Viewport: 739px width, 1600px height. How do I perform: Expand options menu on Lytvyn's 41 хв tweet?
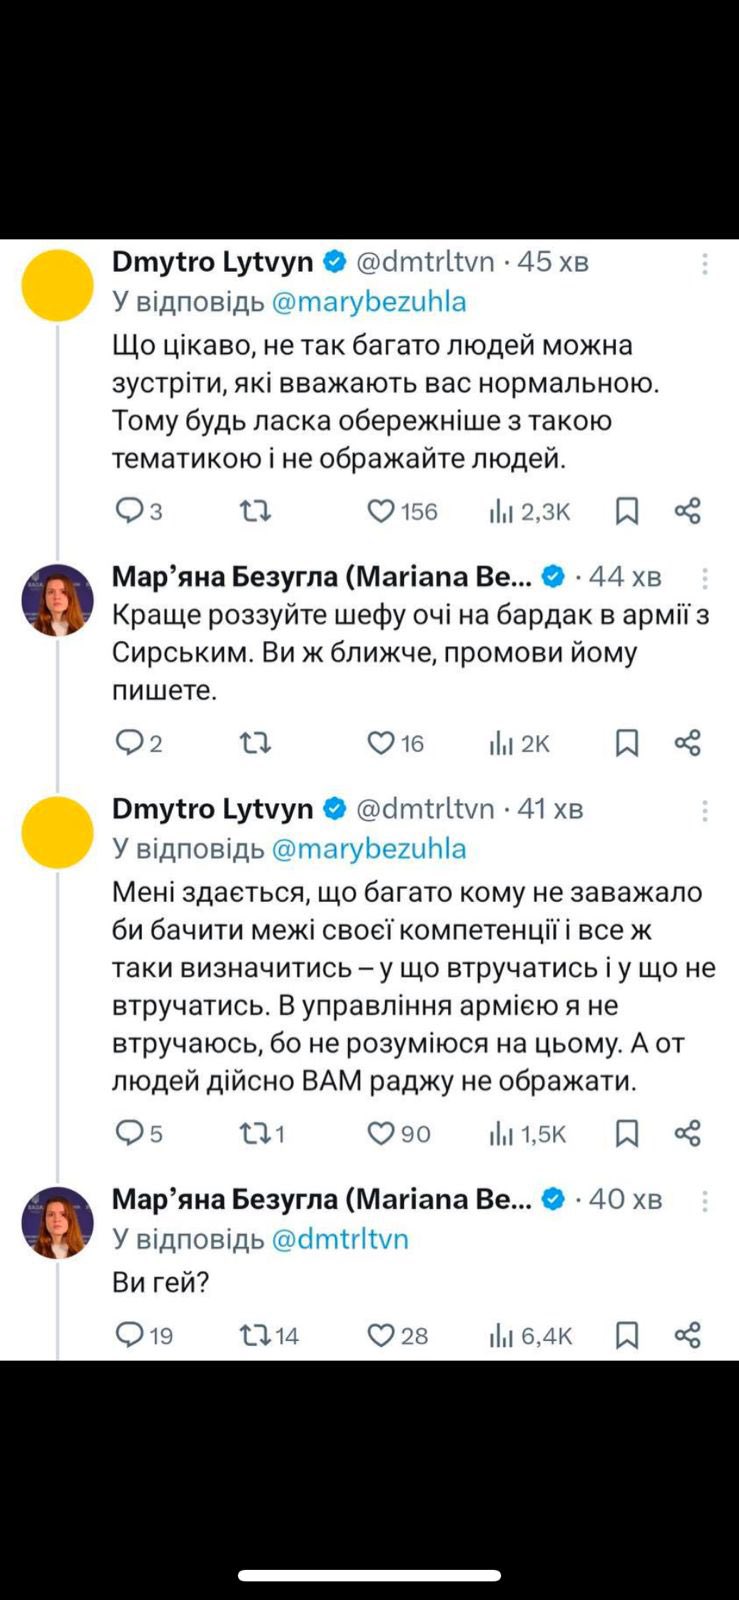(705, 810)
